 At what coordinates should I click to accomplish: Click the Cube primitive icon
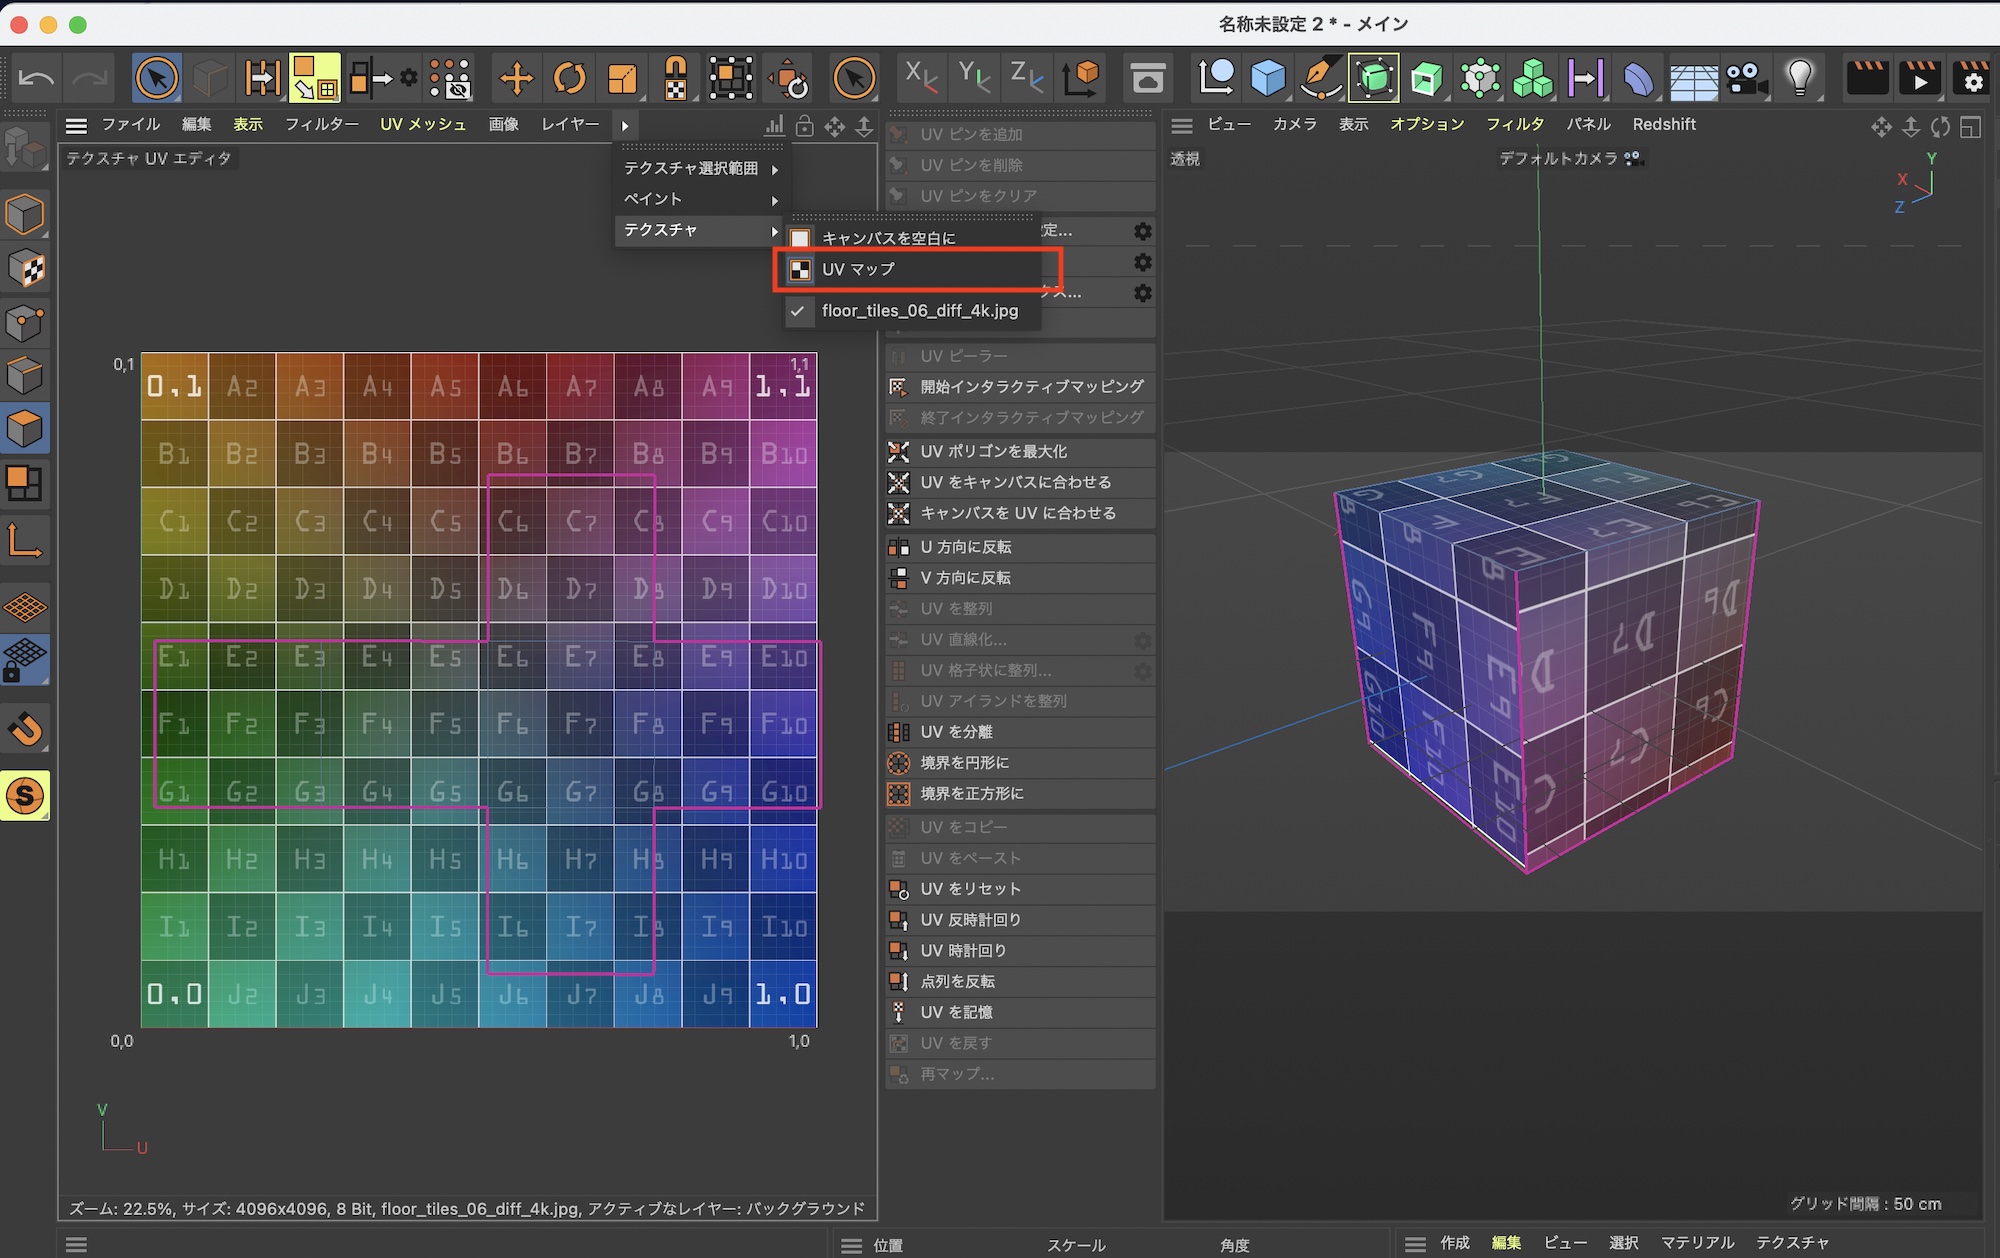(x=1268, y=78)
